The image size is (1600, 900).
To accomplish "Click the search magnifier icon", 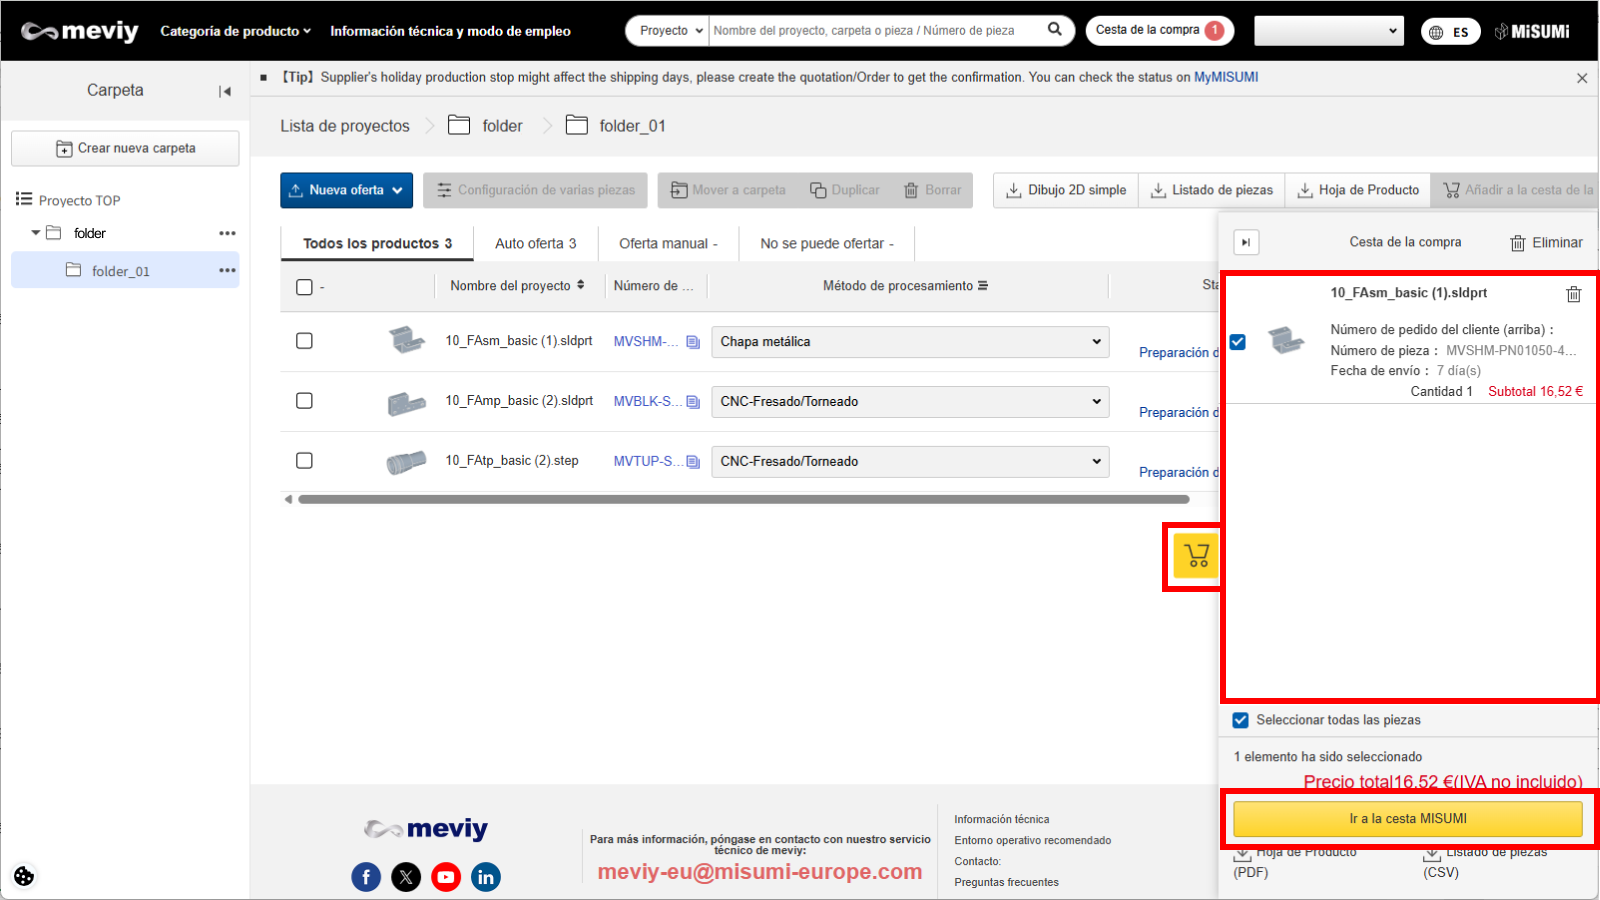I will pos(1054,30).
